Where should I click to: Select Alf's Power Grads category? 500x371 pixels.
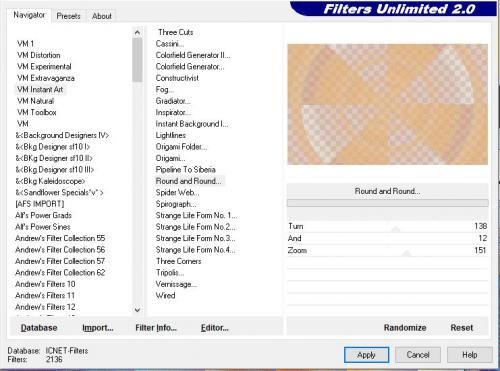point(43,215)
